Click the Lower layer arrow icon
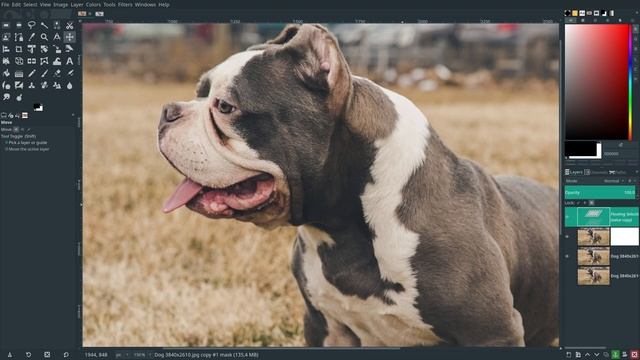 [x=597, y=355]
